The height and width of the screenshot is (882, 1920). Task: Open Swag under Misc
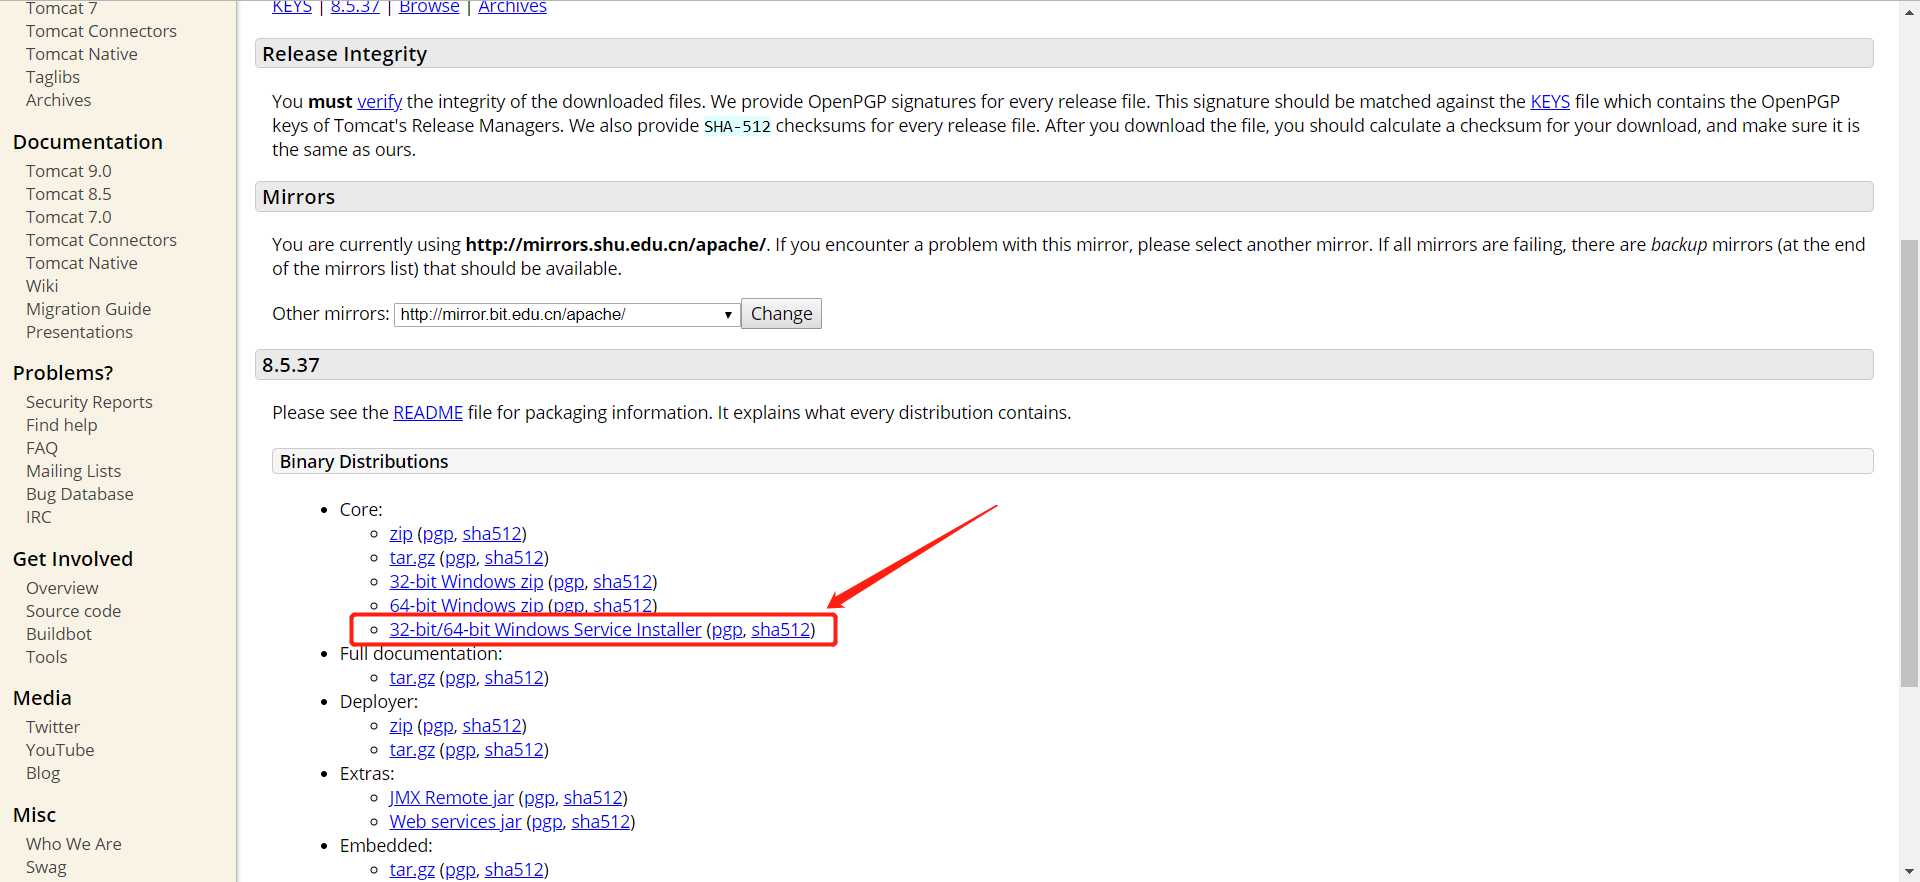(46, 867)
